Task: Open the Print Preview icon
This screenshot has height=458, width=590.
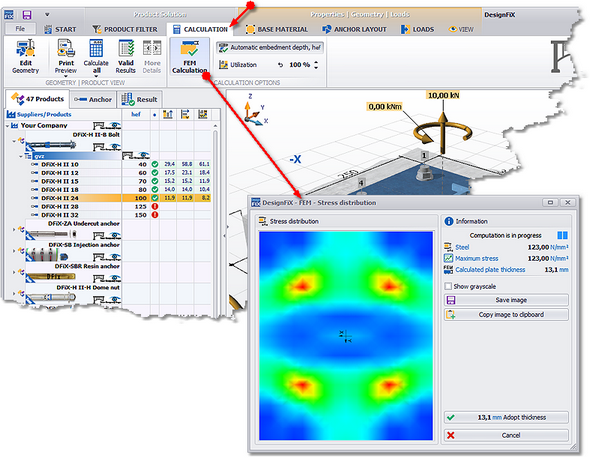Action: 66,56
